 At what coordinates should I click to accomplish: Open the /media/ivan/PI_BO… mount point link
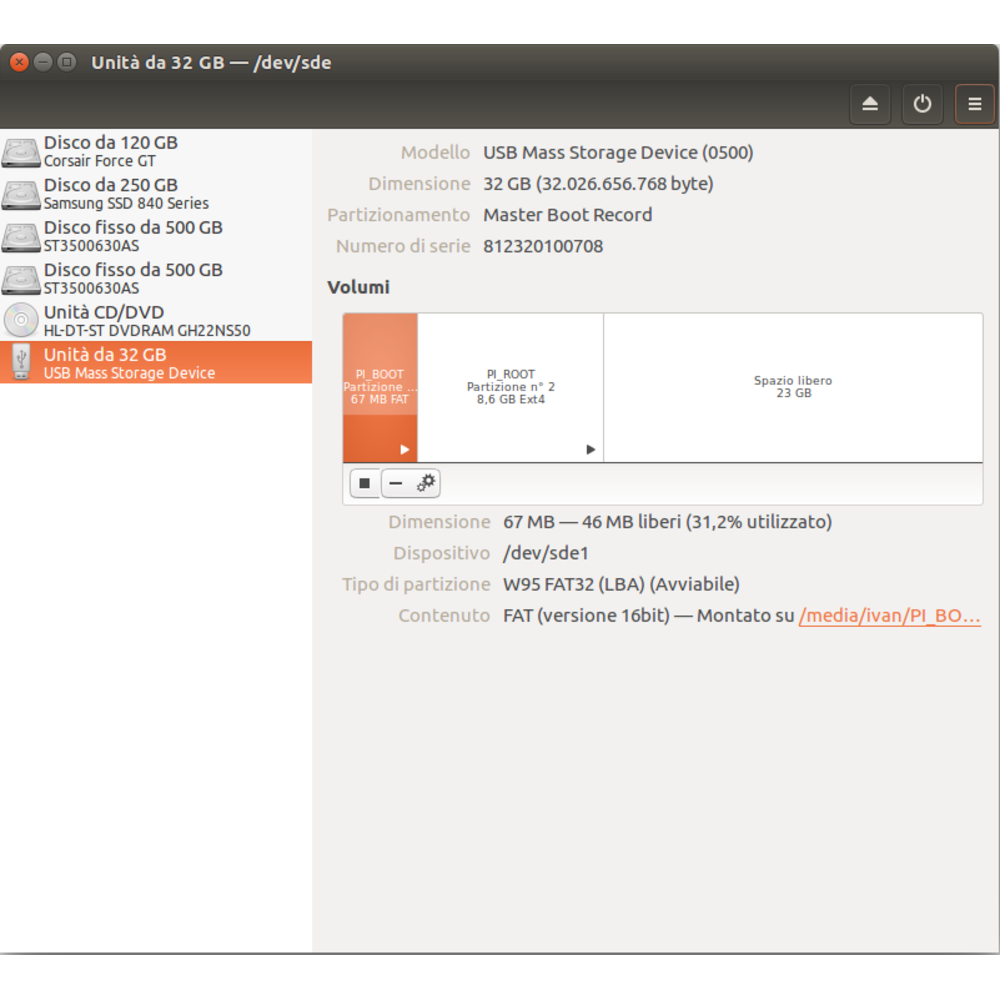pyautogui.click(x=889, y=616)
